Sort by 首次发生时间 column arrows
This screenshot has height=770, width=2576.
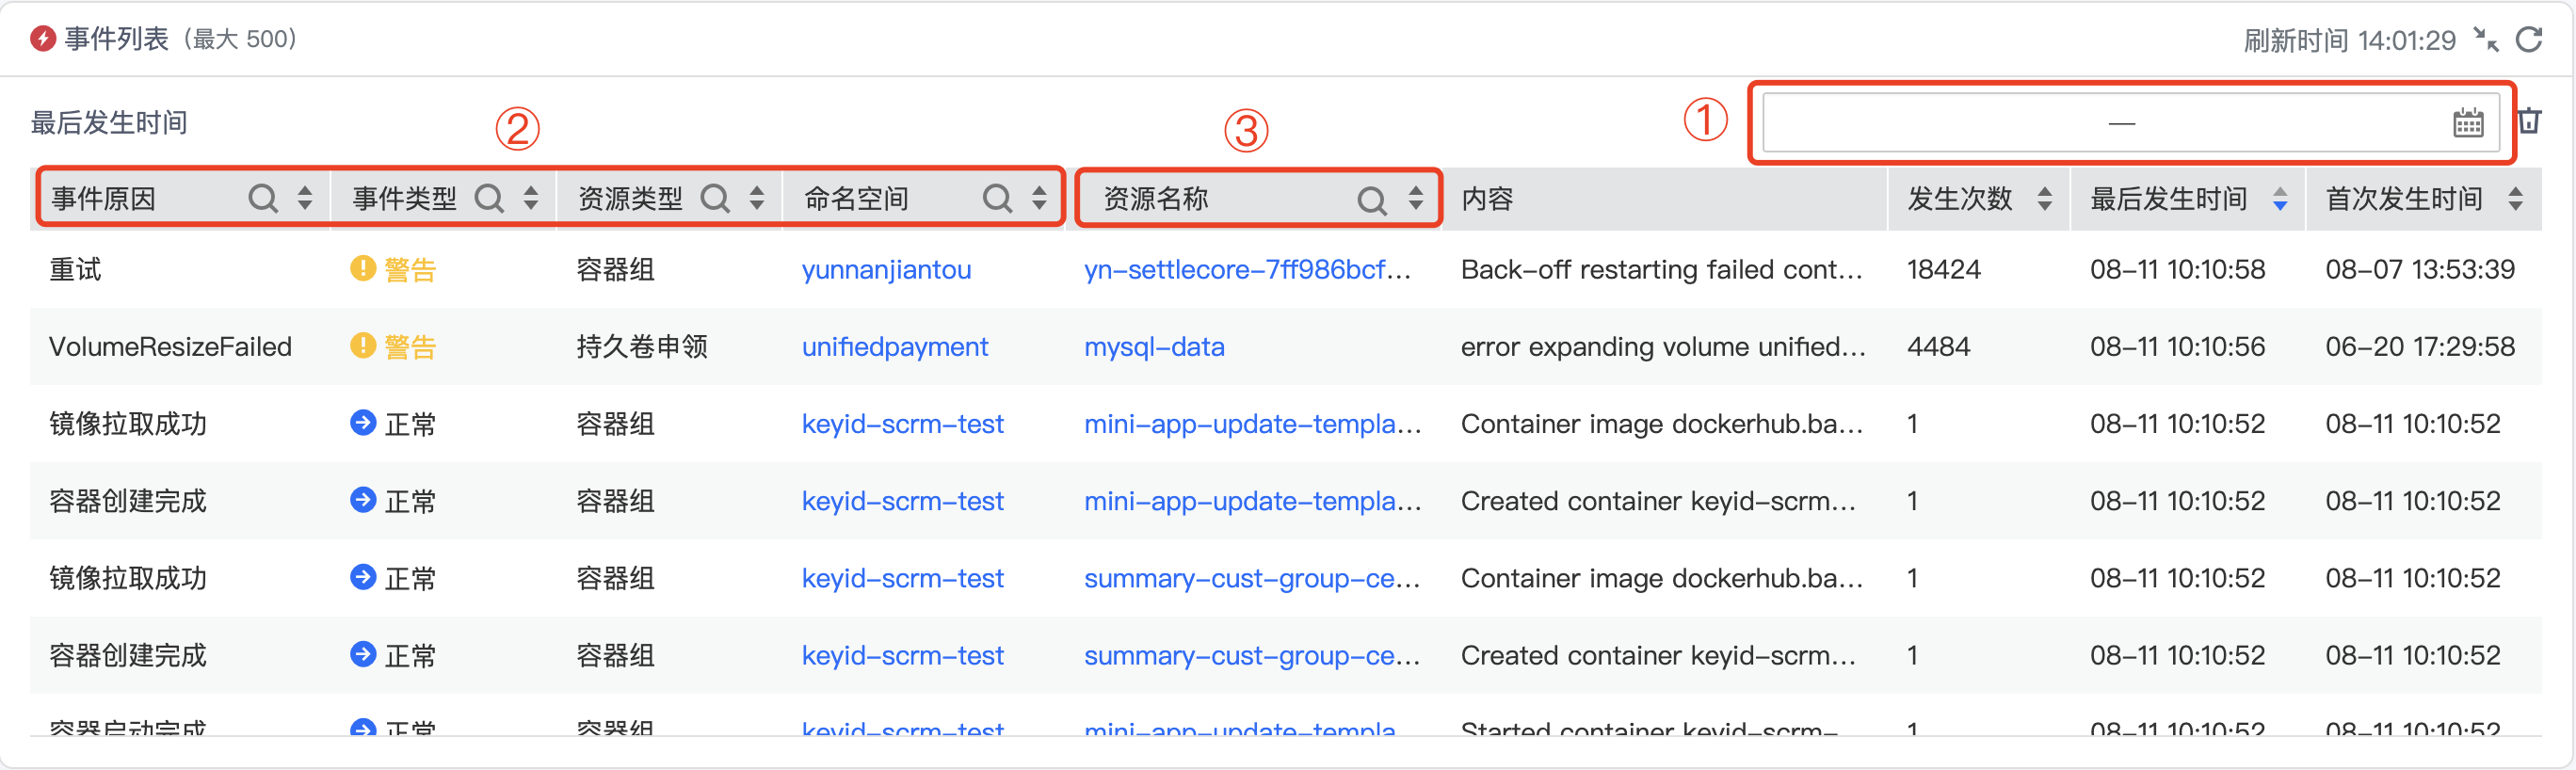pos(2515,199)
